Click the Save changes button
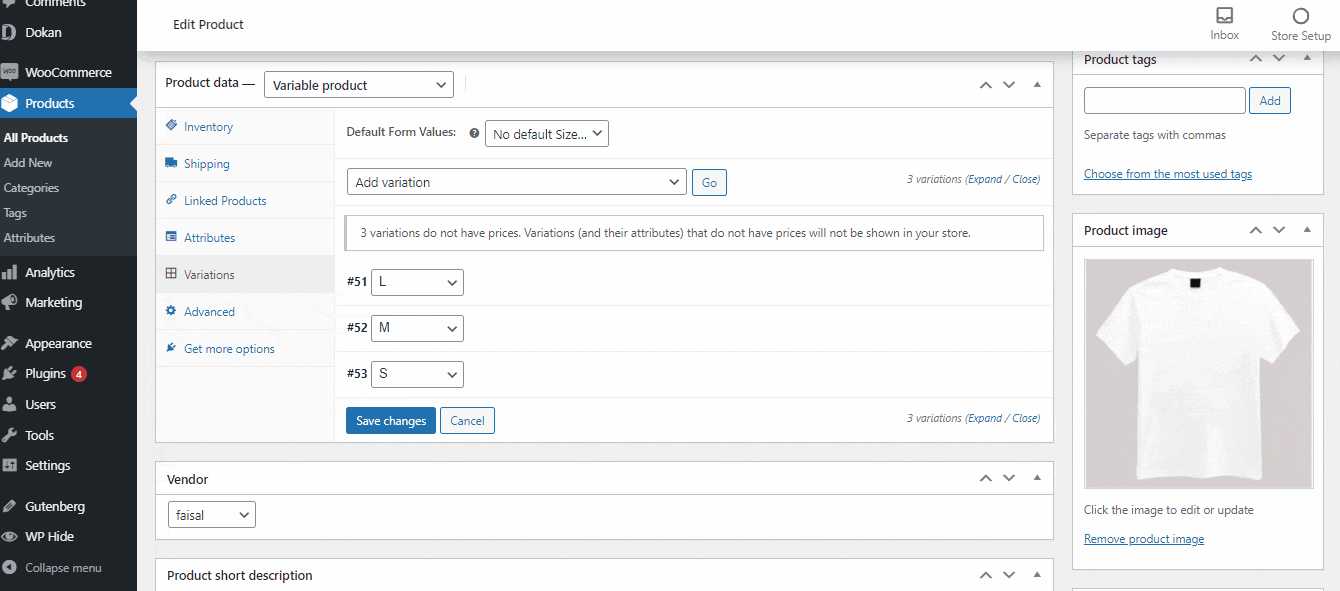 click(391, 421)
